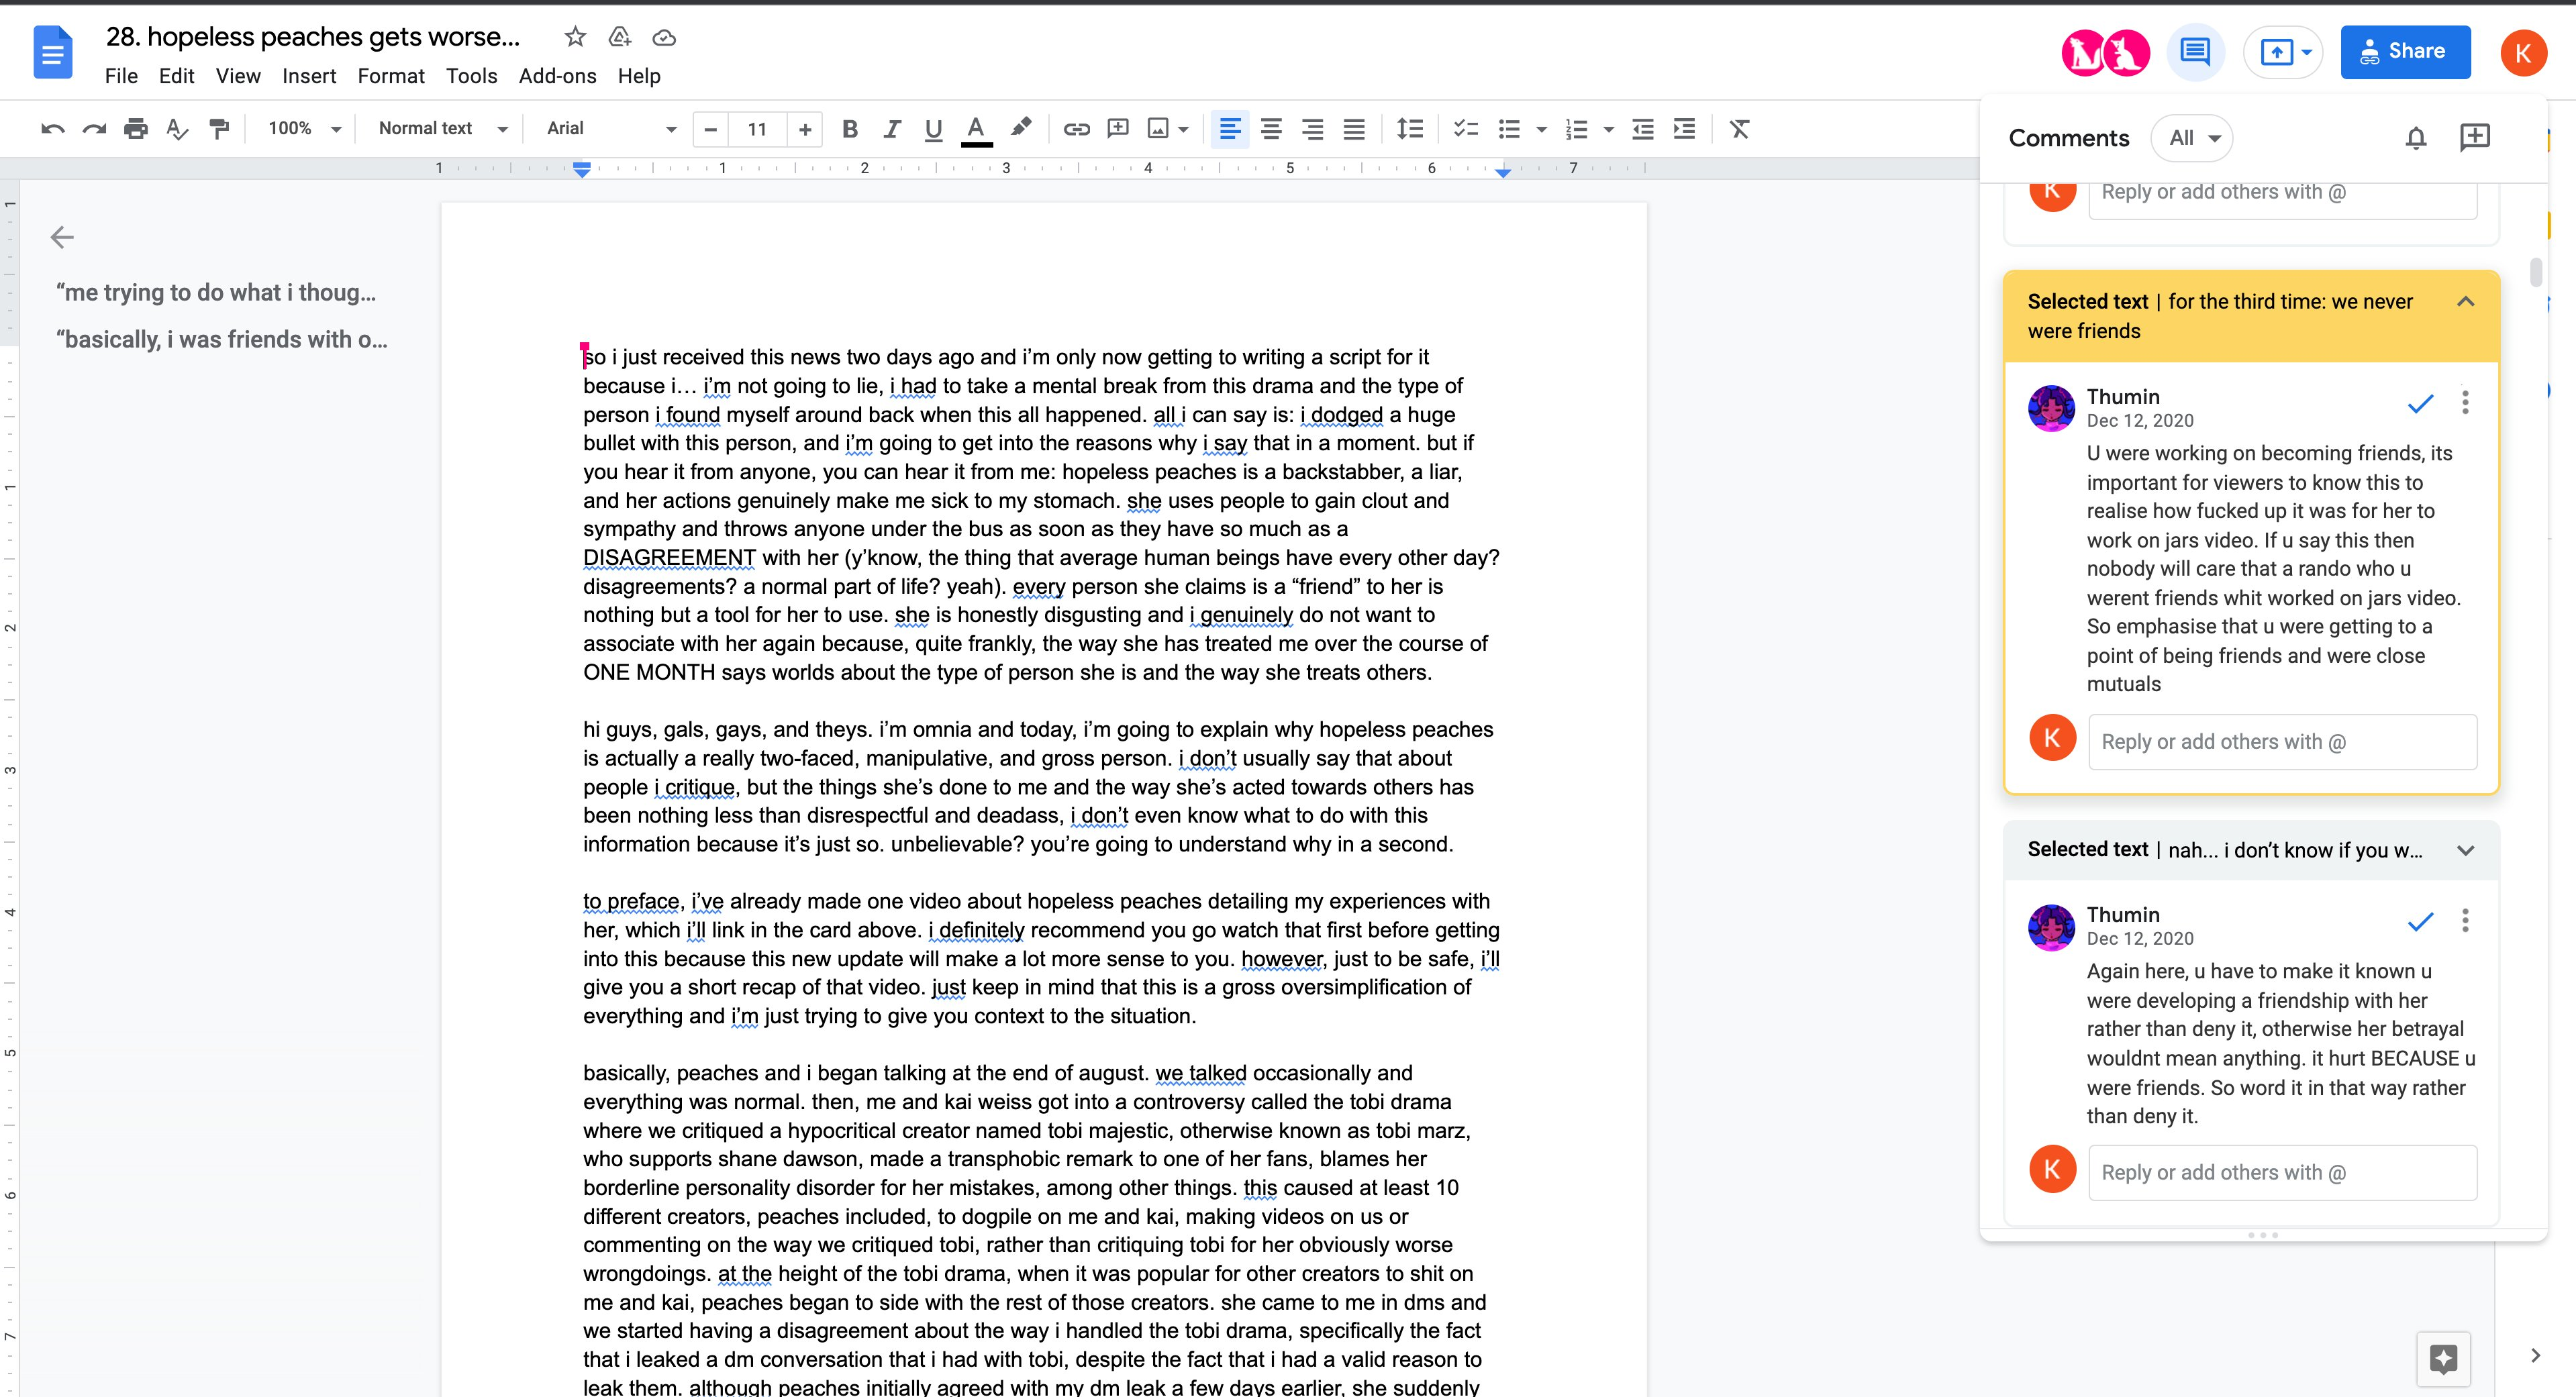
Task: Open the Tools menu
Action: click(x=471, y=76)
